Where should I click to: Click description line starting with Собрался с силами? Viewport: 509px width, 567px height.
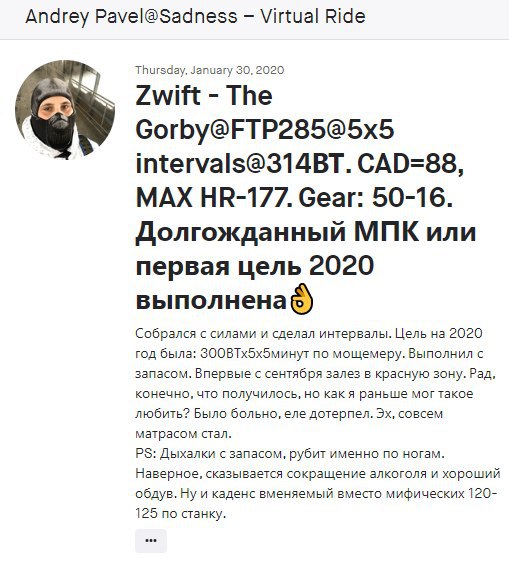[309, 333]
